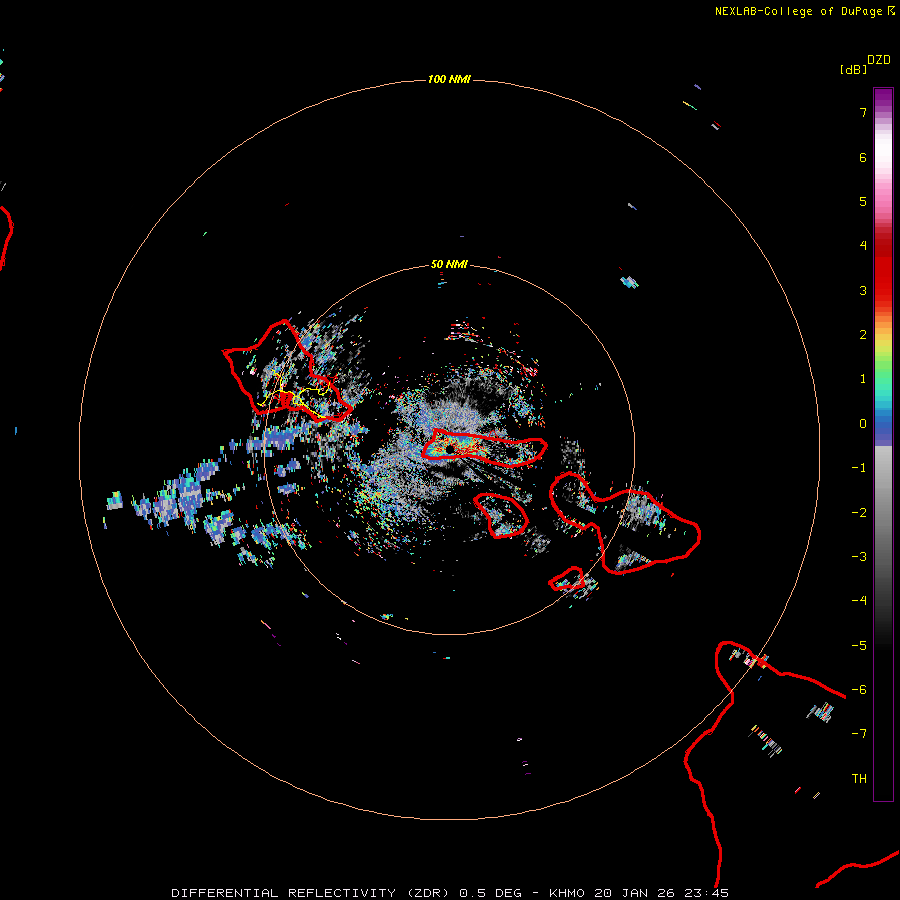Image resolution: width=900 pixels, height=900 pixels.
Task: Click the 6 value on the color scale
Action: pos(863,157)
